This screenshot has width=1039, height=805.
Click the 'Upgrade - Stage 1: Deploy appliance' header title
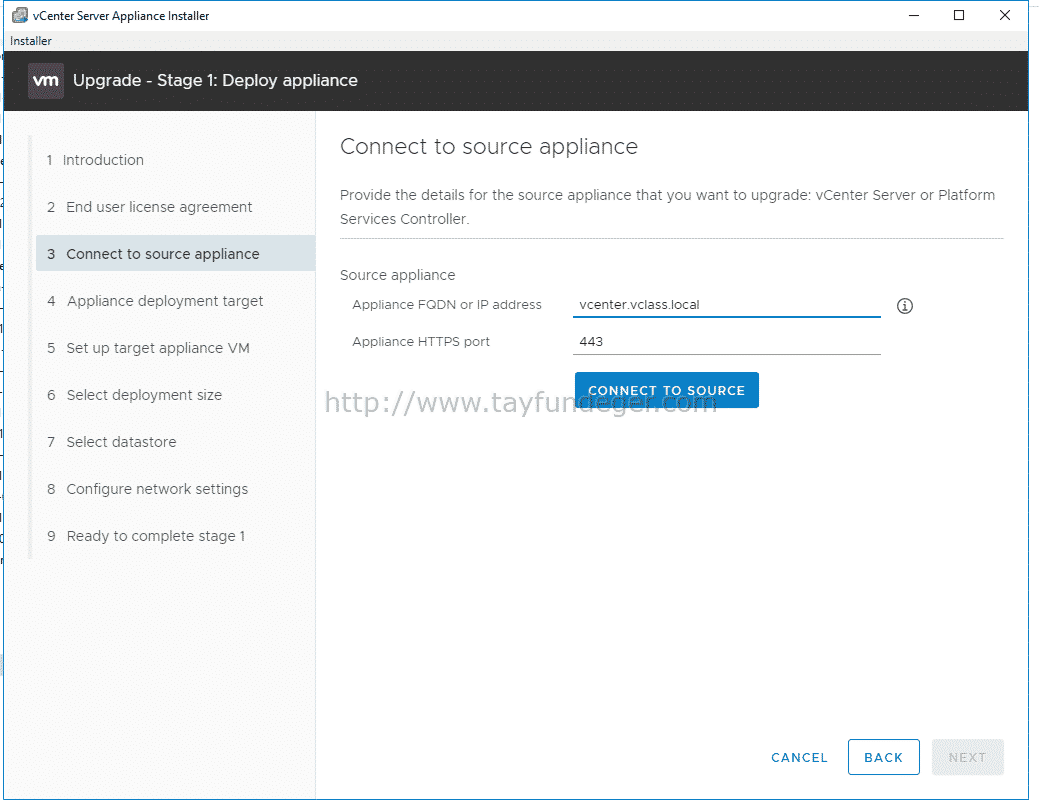(x=215, y=81)
